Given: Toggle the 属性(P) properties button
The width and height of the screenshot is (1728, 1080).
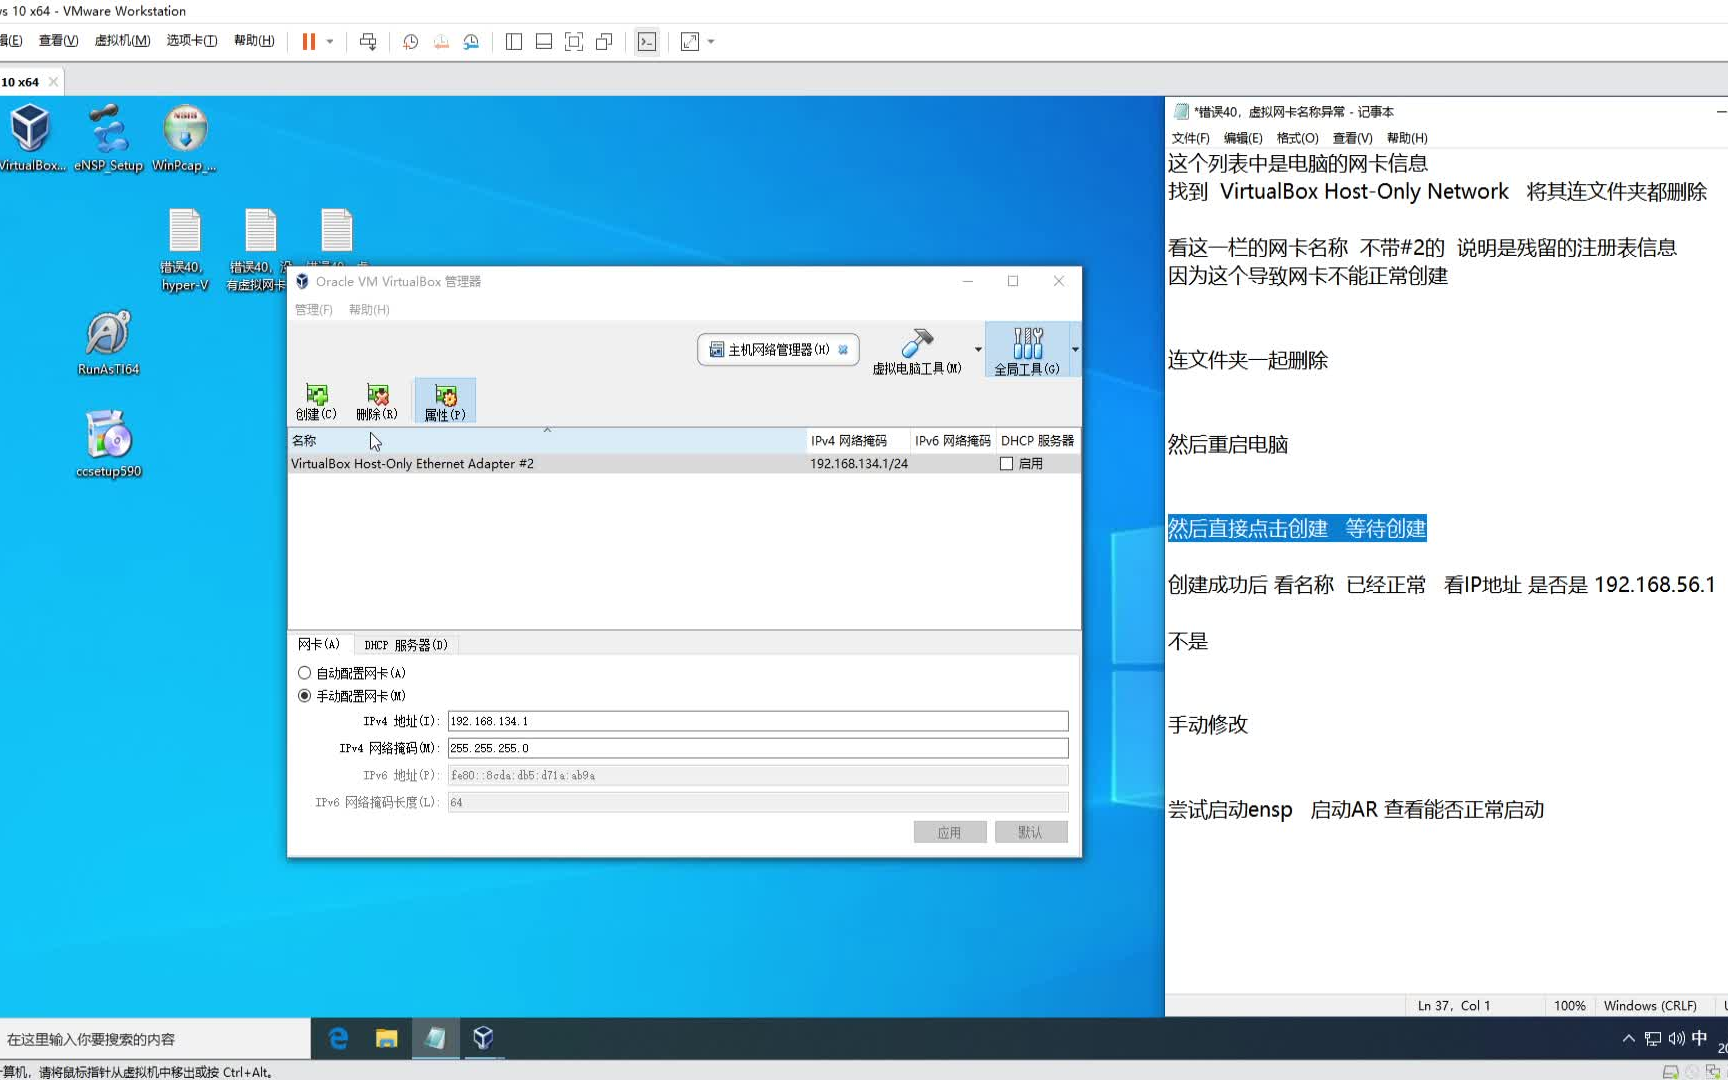Looking at the screenshot, I should 445,402.
